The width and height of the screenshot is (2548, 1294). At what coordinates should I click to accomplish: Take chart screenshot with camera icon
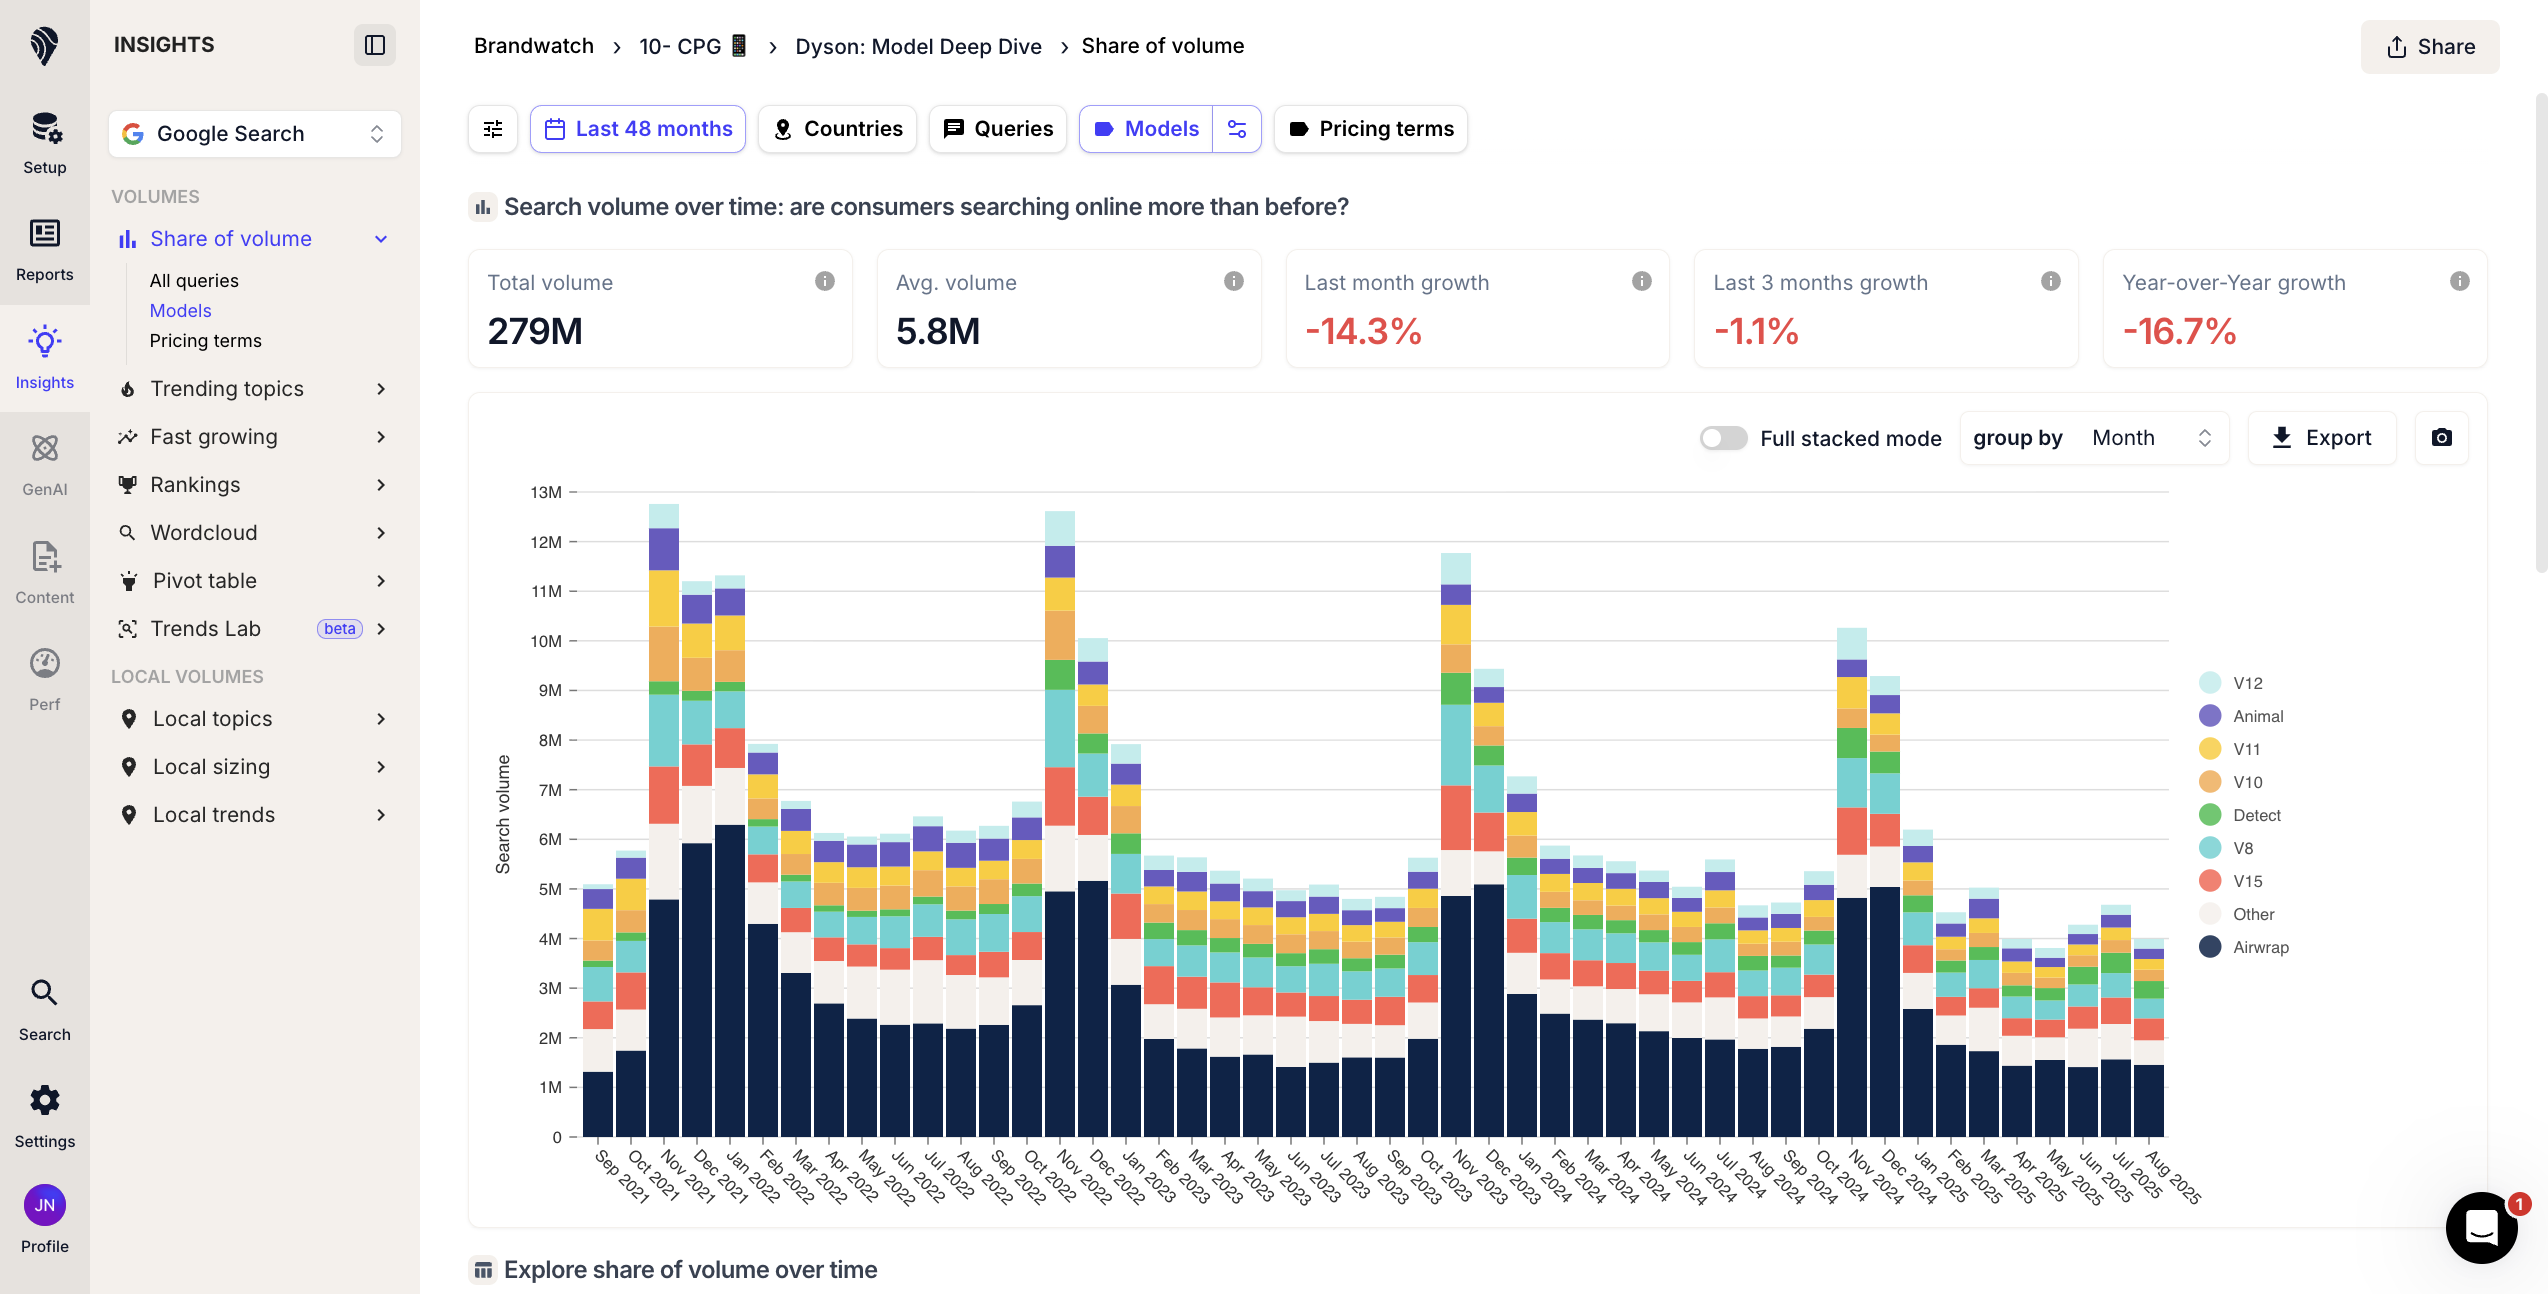[2441, 438]
